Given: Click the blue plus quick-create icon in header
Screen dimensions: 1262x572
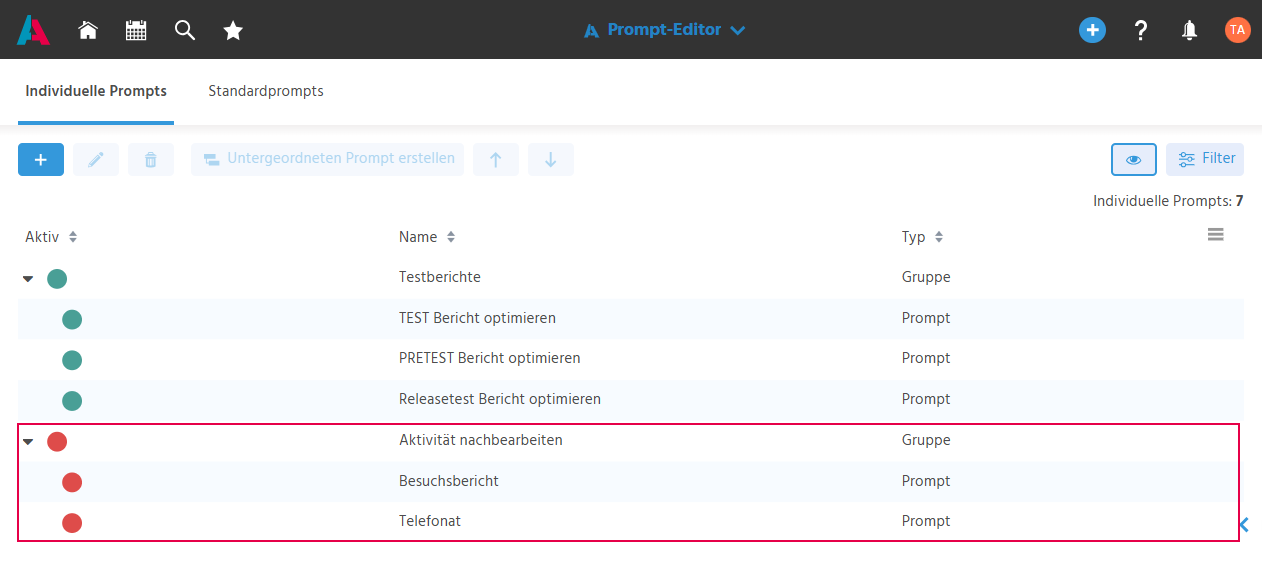Looking at the screenshot, I should point(1092,30).
